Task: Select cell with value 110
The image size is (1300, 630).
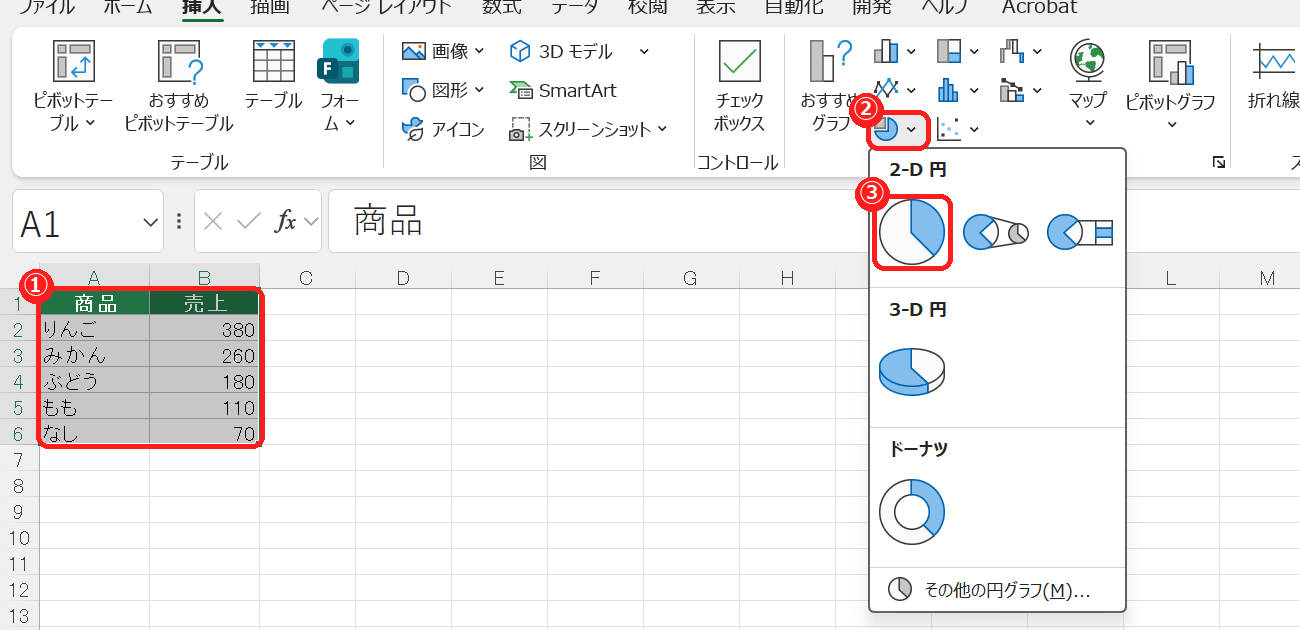Action: 205,407
